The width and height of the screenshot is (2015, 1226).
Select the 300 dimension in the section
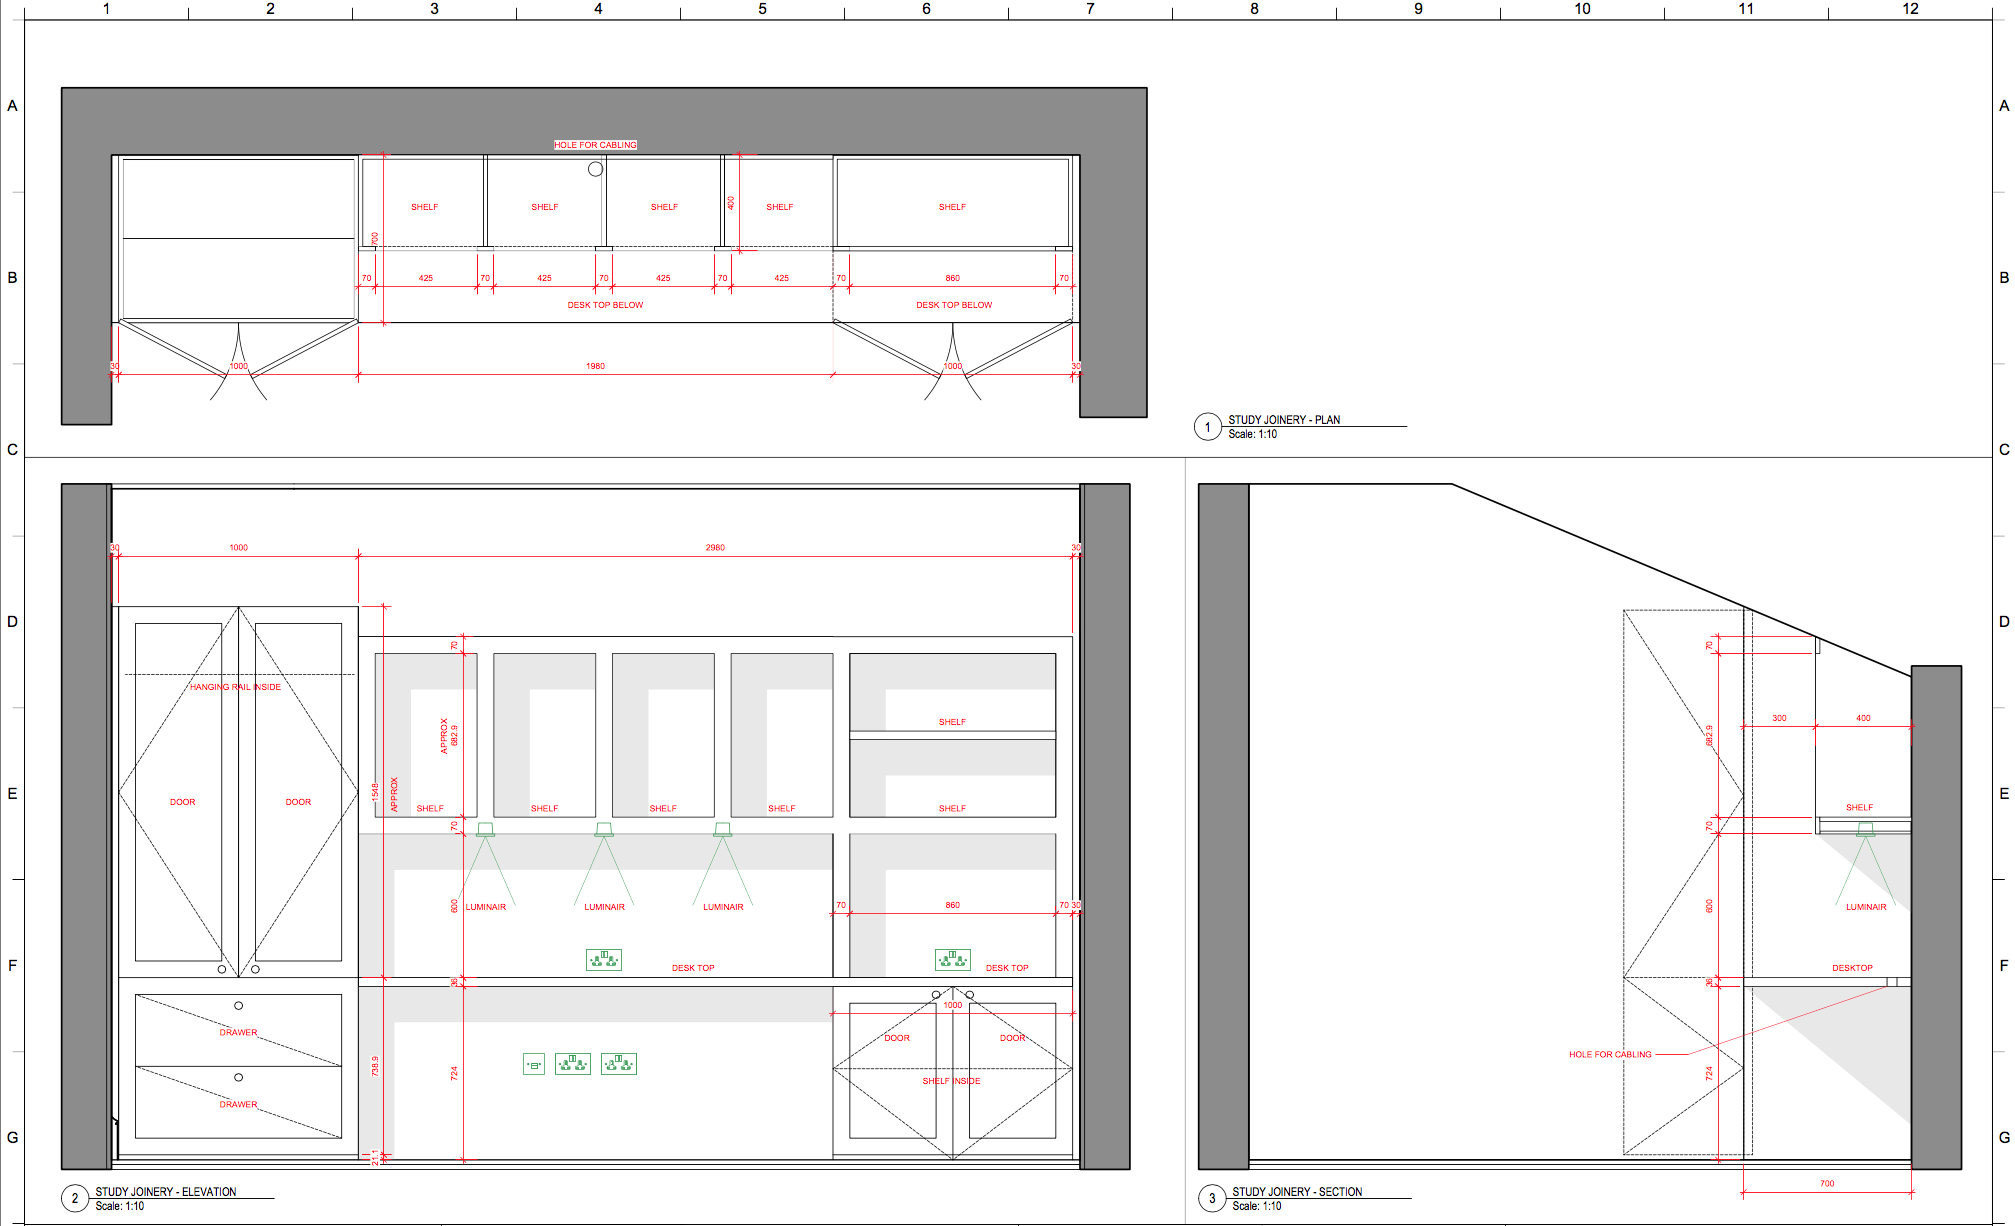(1779, 718)
